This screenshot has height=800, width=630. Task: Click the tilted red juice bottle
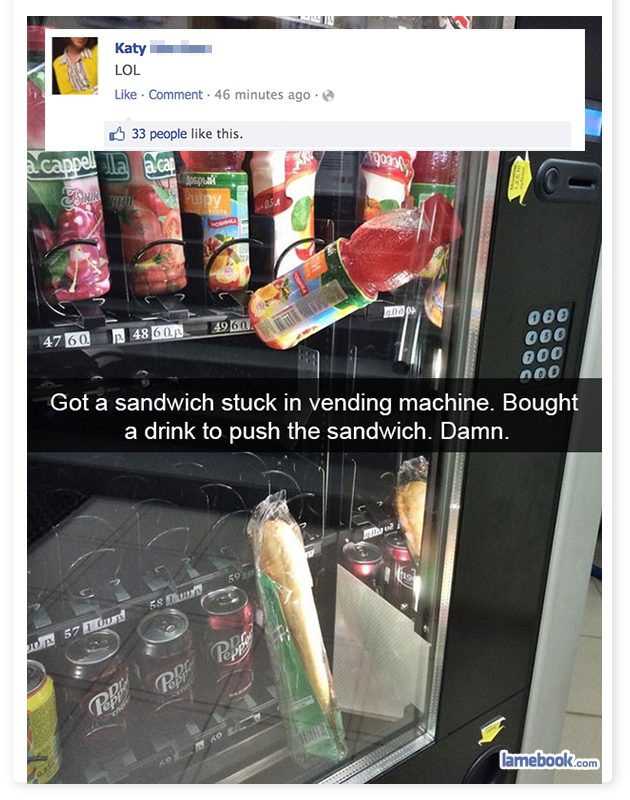coord(352,273)
